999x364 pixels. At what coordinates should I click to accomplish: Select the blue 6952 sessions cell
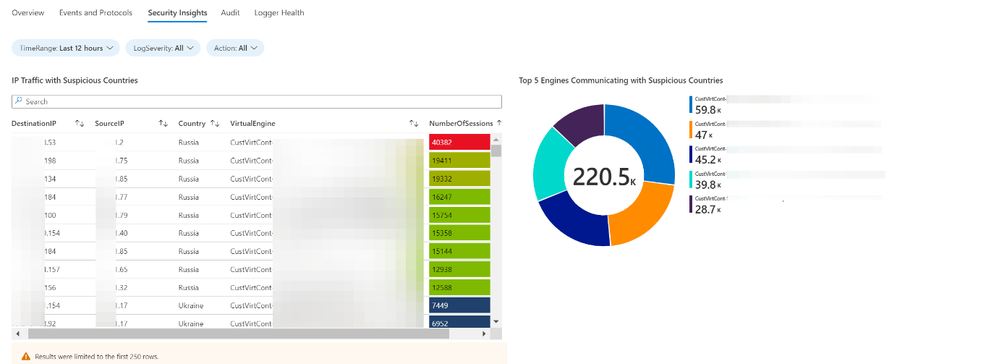coord(459,322)
